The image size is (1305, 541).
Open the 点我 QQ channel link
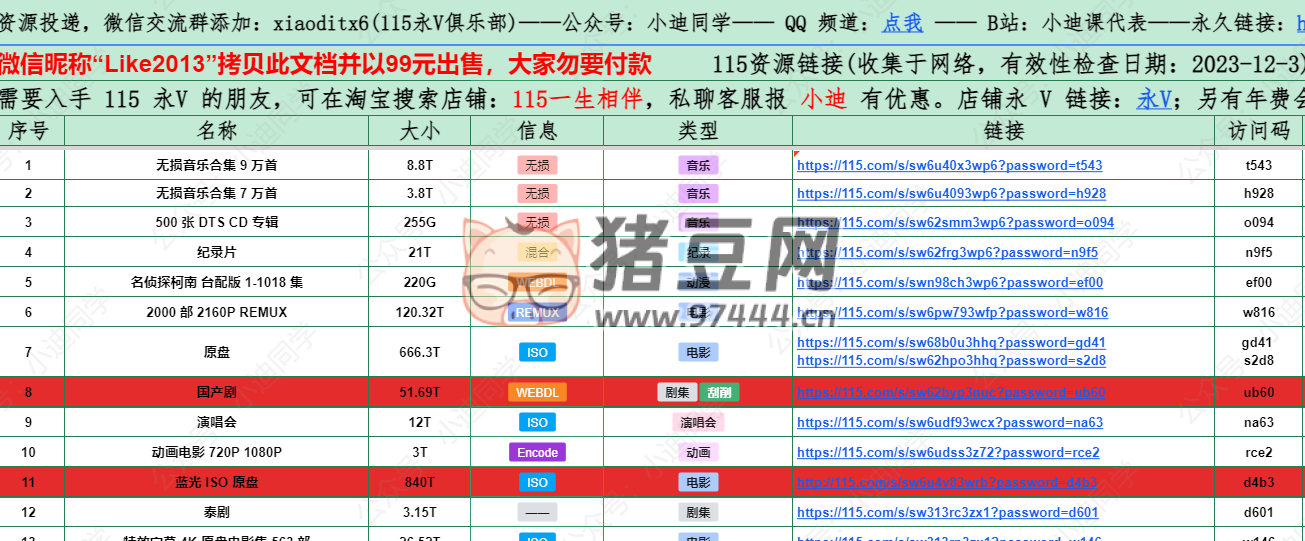(x=903, y=21)
